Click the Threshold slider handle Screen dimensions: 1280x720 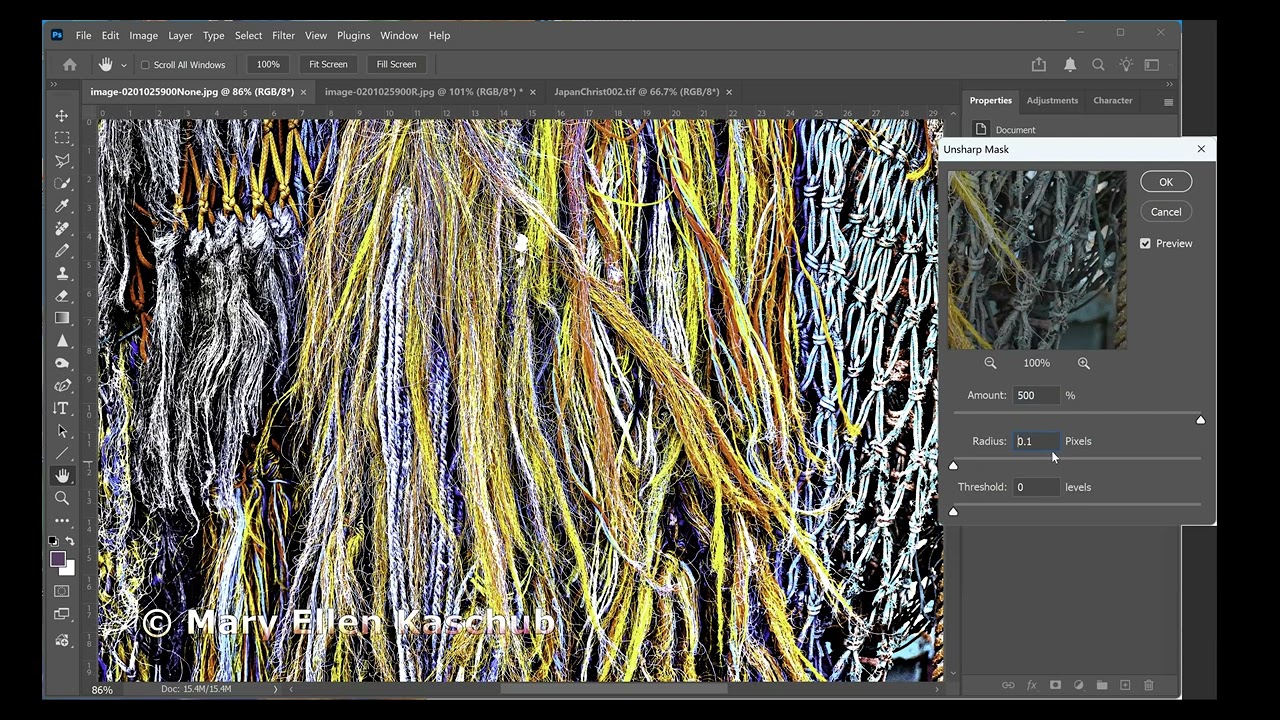953,512
